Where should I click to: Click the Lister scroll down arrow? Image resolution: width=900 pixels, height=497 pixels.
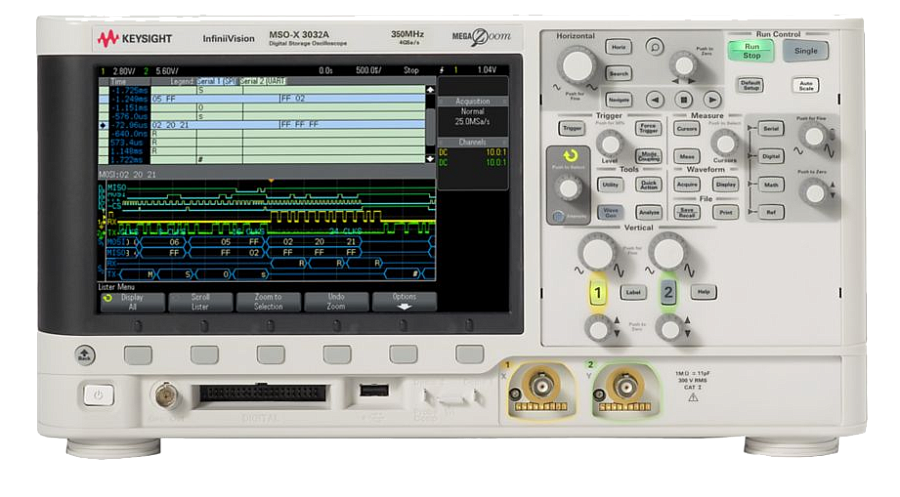click(x=430, y=158)
